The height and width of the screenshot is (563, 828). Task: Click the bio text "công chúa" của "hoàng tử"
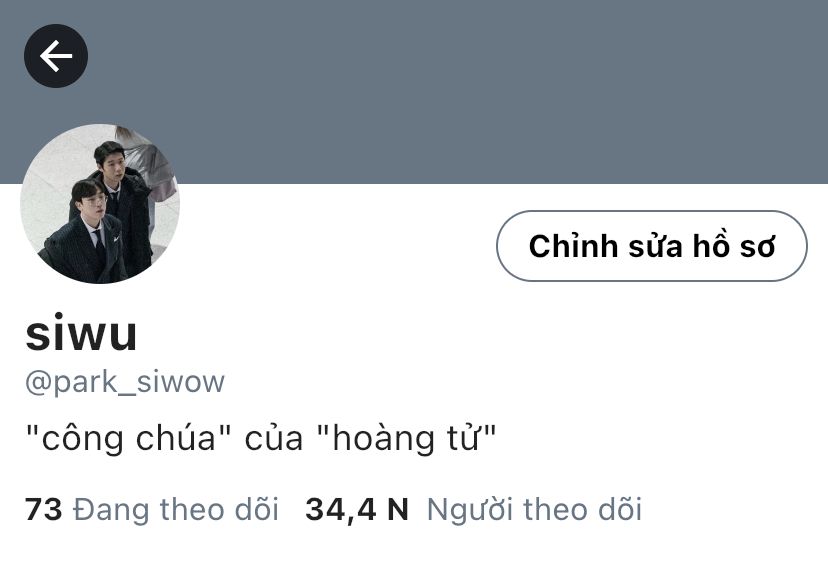[261, 438]
